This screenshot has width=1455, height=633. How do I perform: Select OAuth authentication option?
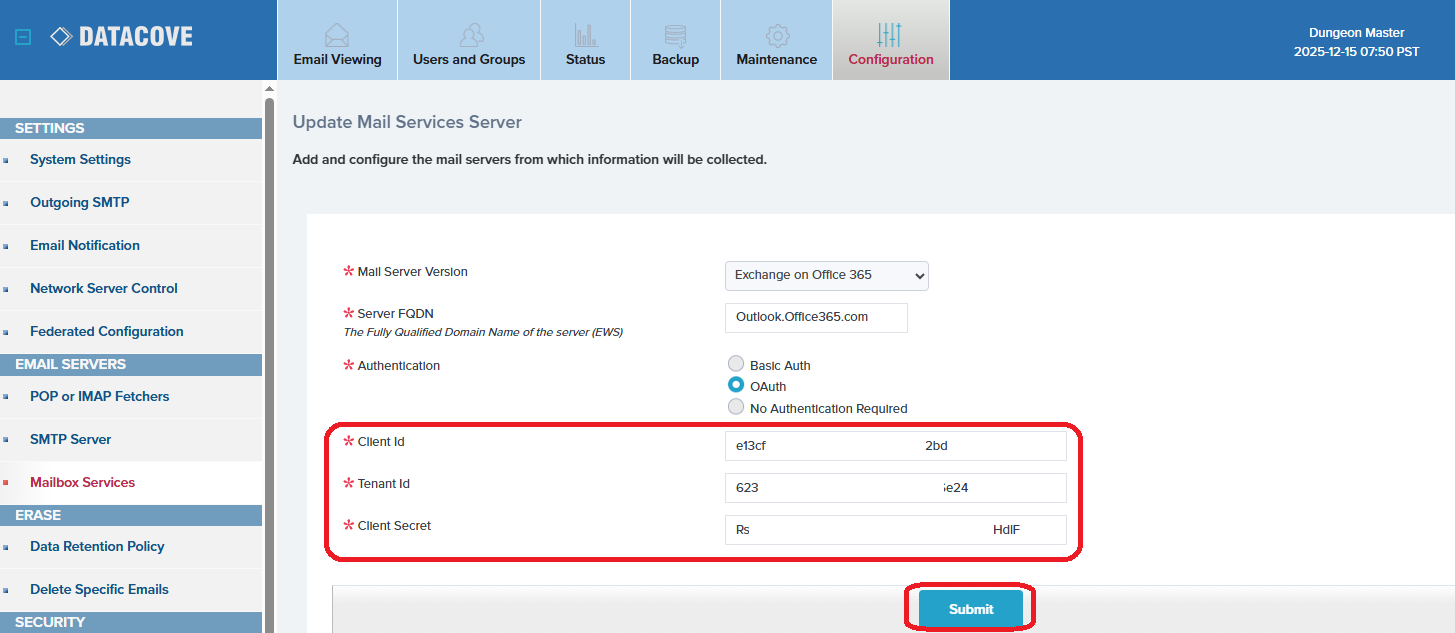tap(736, 386)
